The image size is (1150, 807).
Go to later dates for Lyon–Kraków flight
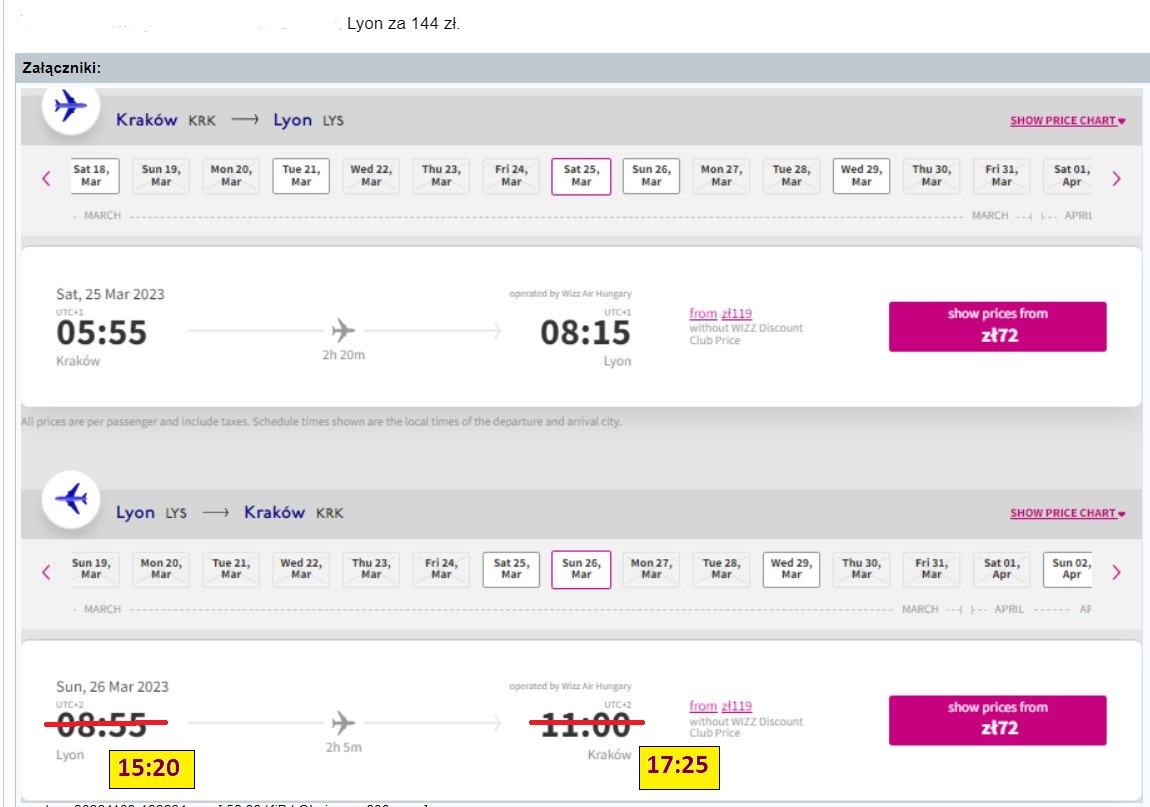tap(1116, 572)
